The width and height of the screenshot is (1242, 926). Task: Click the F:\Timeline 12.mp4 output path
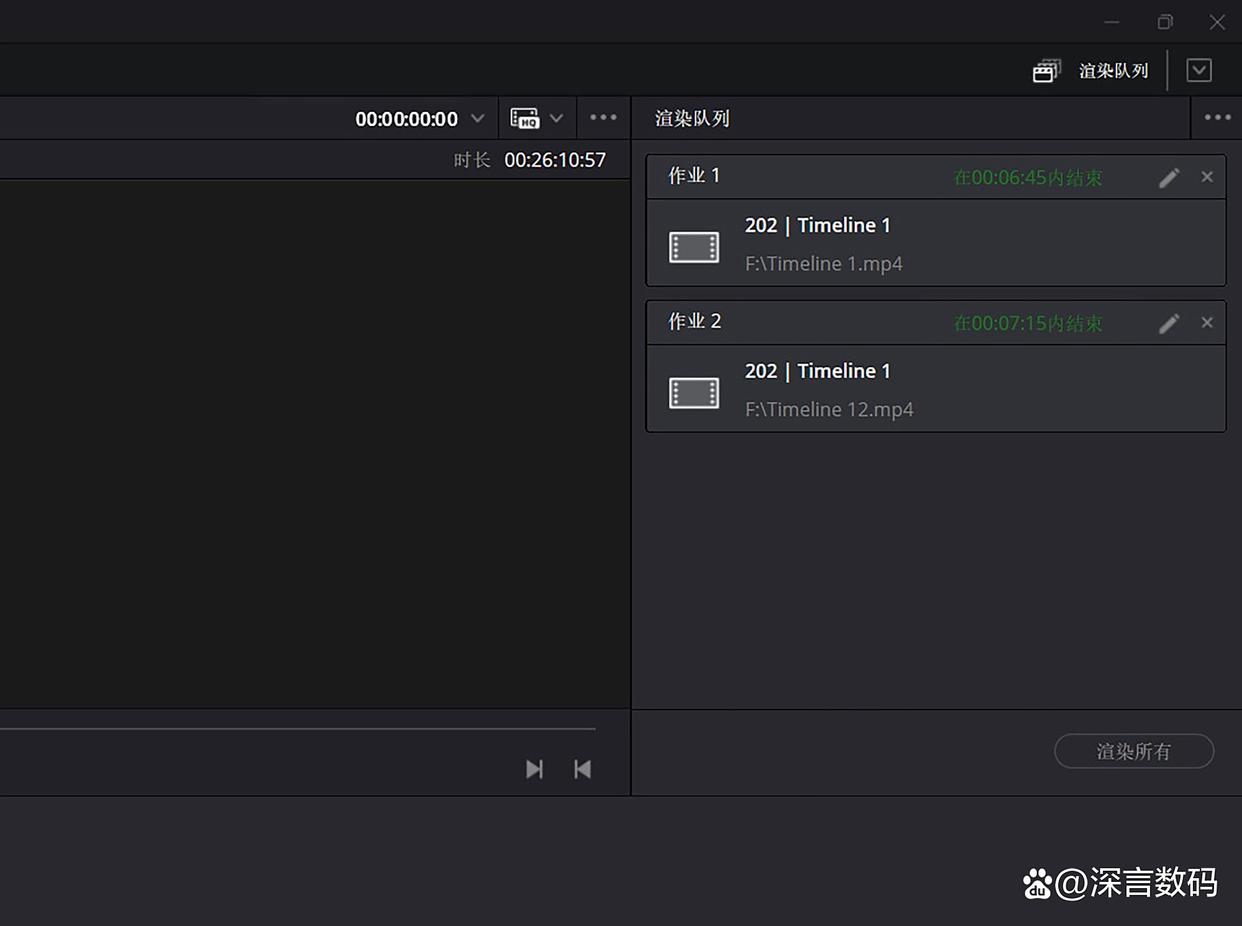(x=829, y=410)
